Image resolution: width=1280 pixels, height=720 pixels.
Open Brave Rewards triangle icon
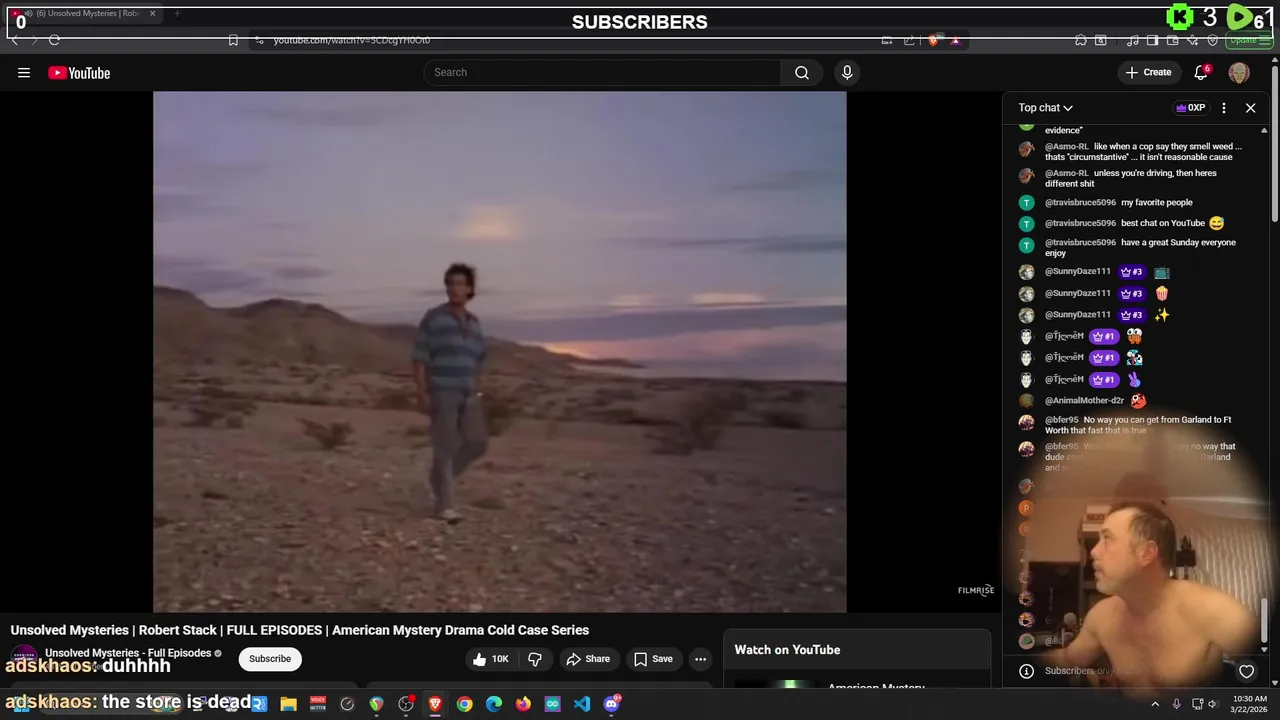pyautogui.click(x=956, y=40)
